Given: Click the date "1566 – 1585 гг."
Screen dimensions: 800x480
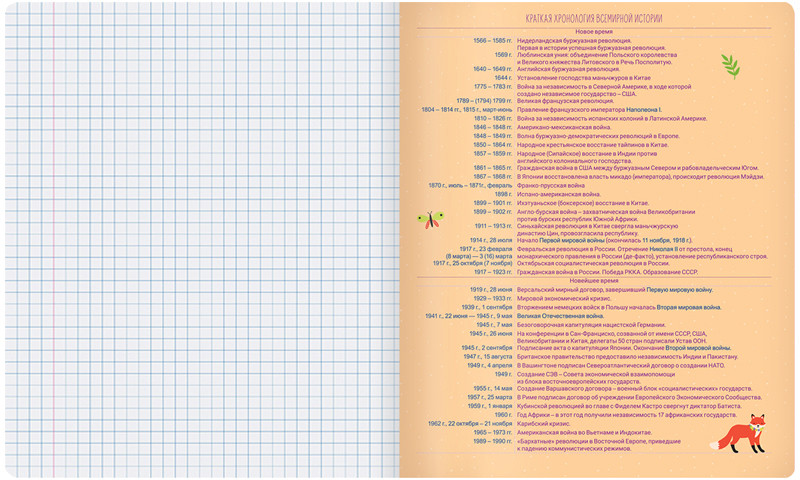Looking at the screenshot, I should 492,41.
